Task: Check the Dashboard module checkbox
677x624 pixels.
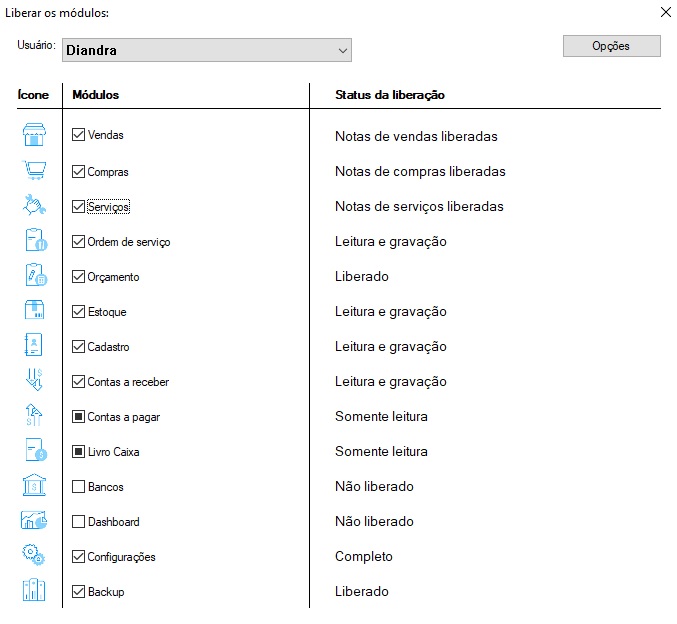Action: 79,522
